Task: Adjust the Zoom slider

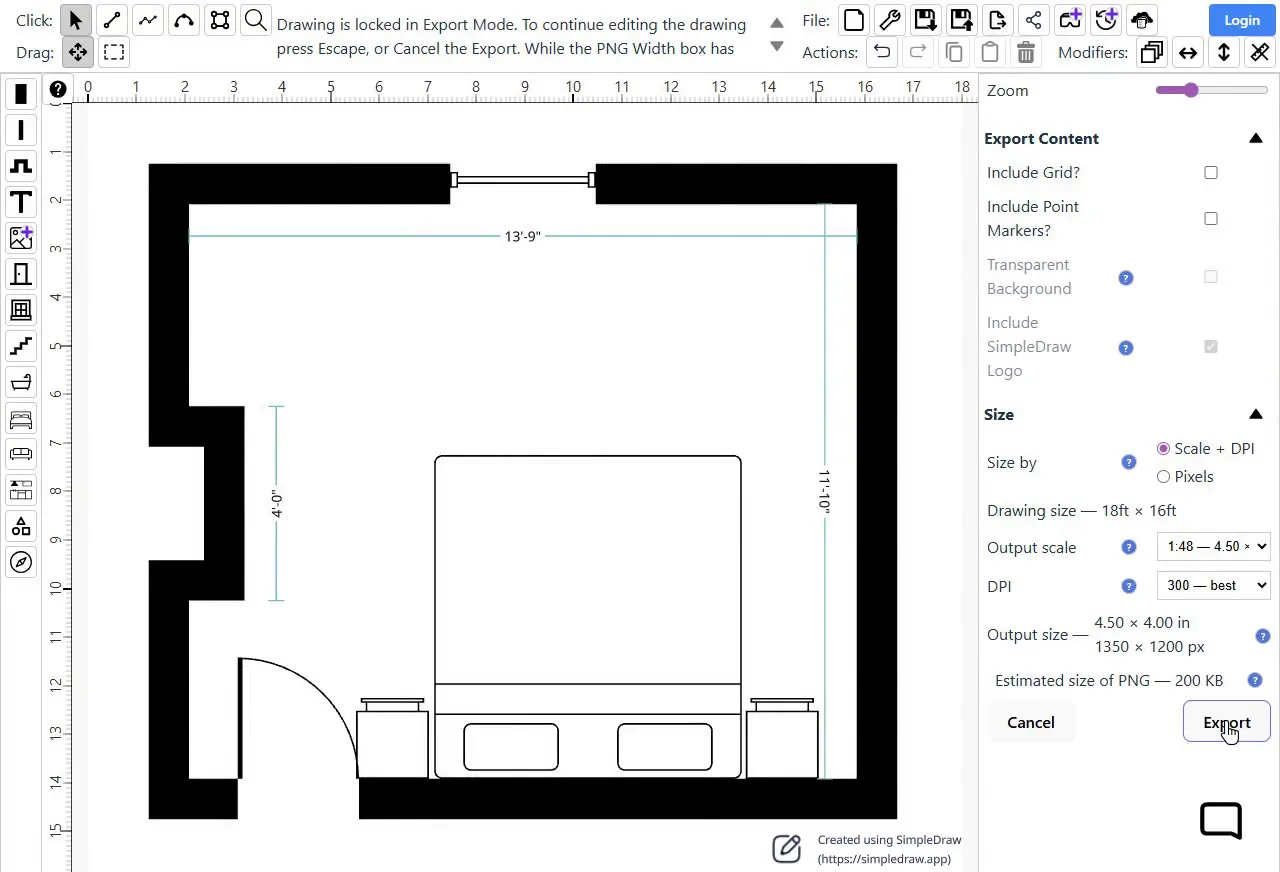Action: pos(1212,90)
